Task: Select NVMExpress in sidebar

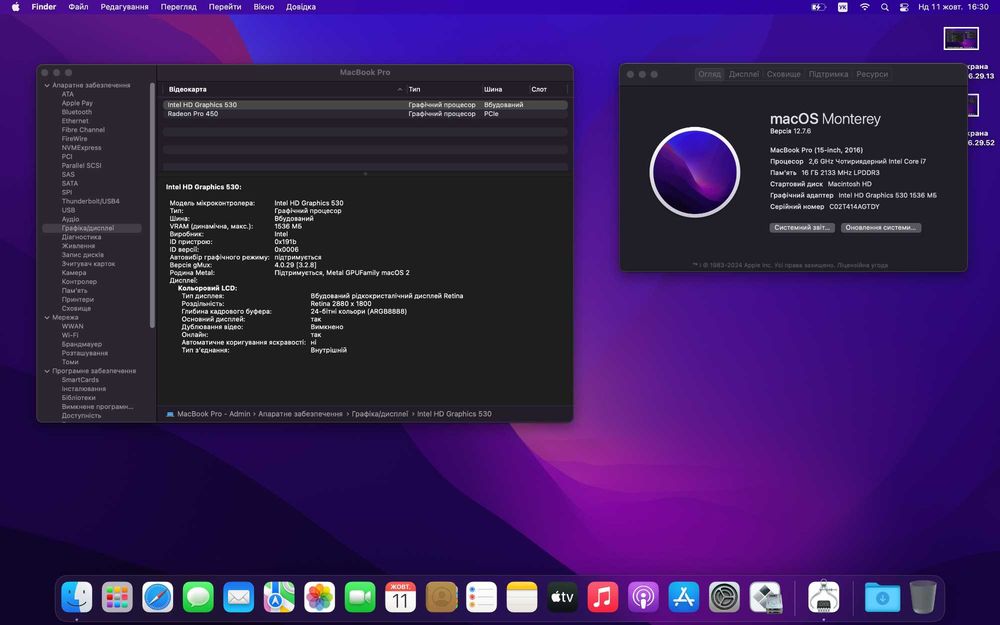Action: click(81, 147)
